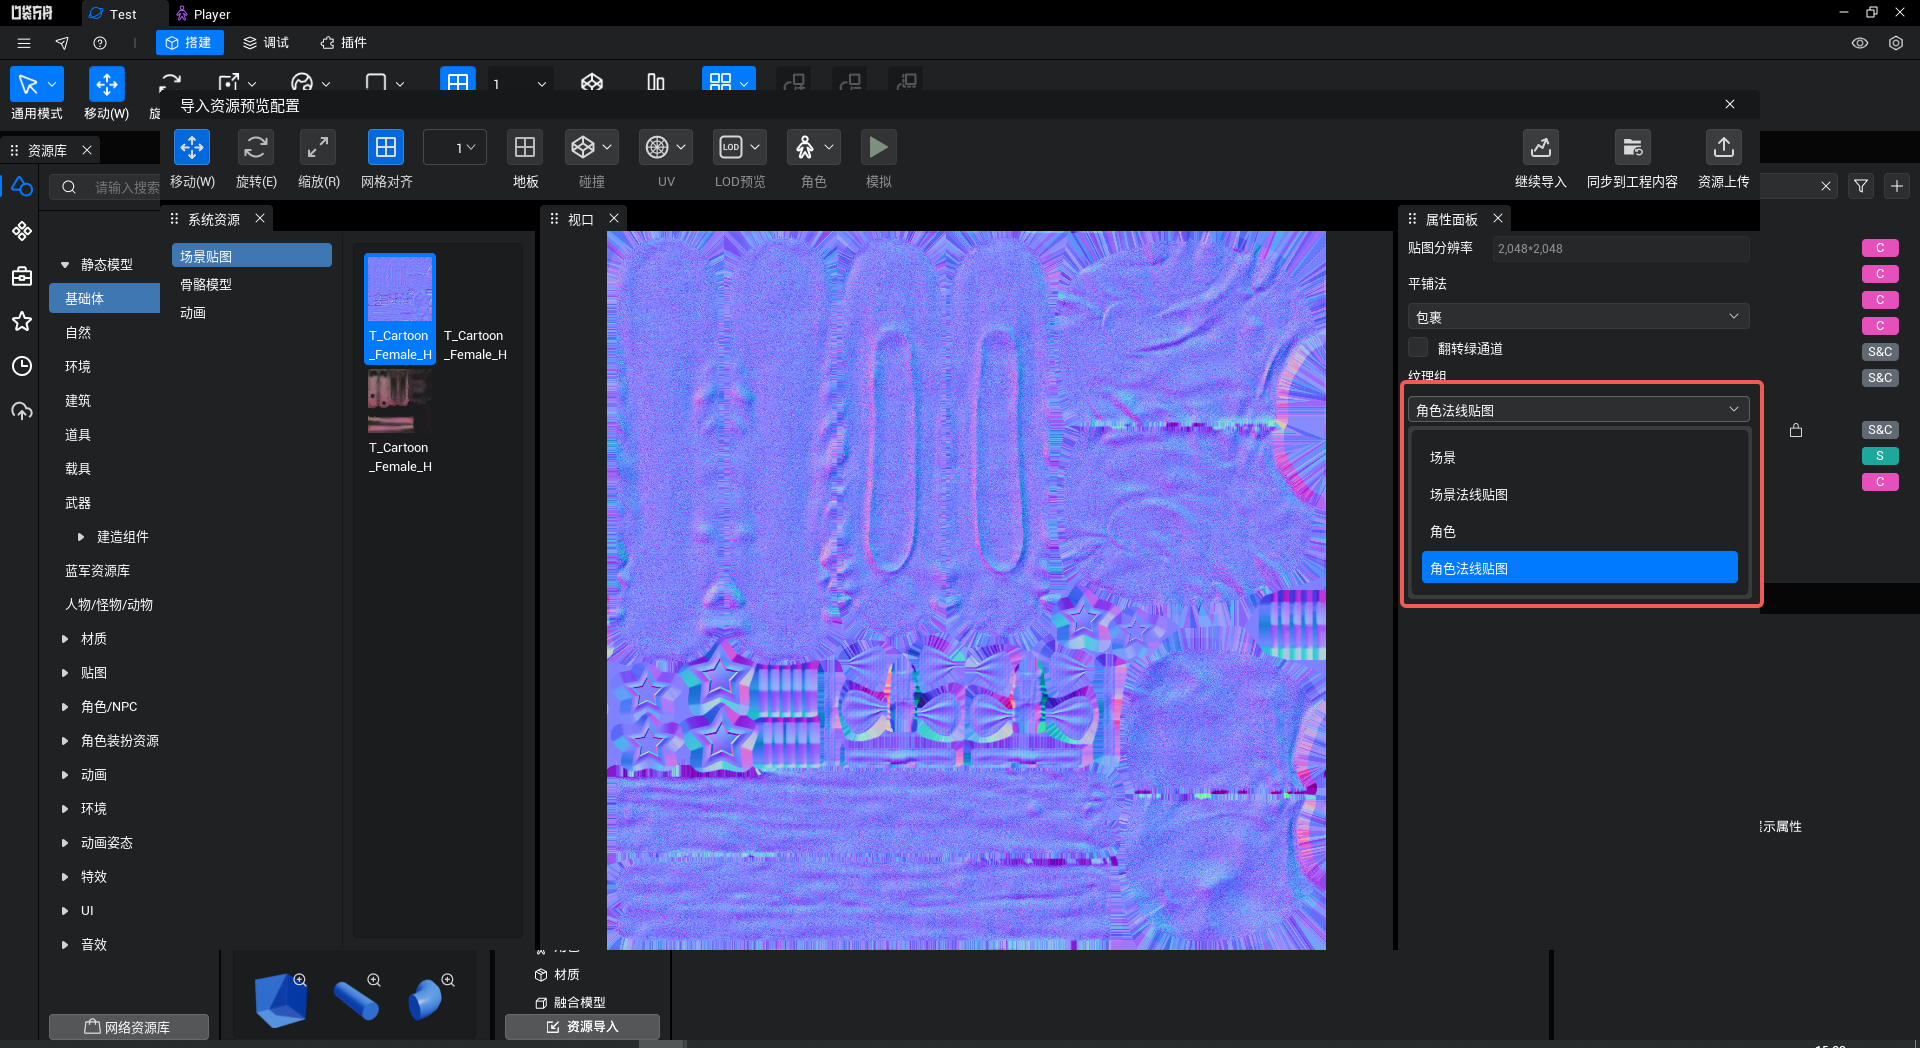1920x1048 pixels.
Task: Open the settings hexagon icon top right
Action: tap(1896, 43)
